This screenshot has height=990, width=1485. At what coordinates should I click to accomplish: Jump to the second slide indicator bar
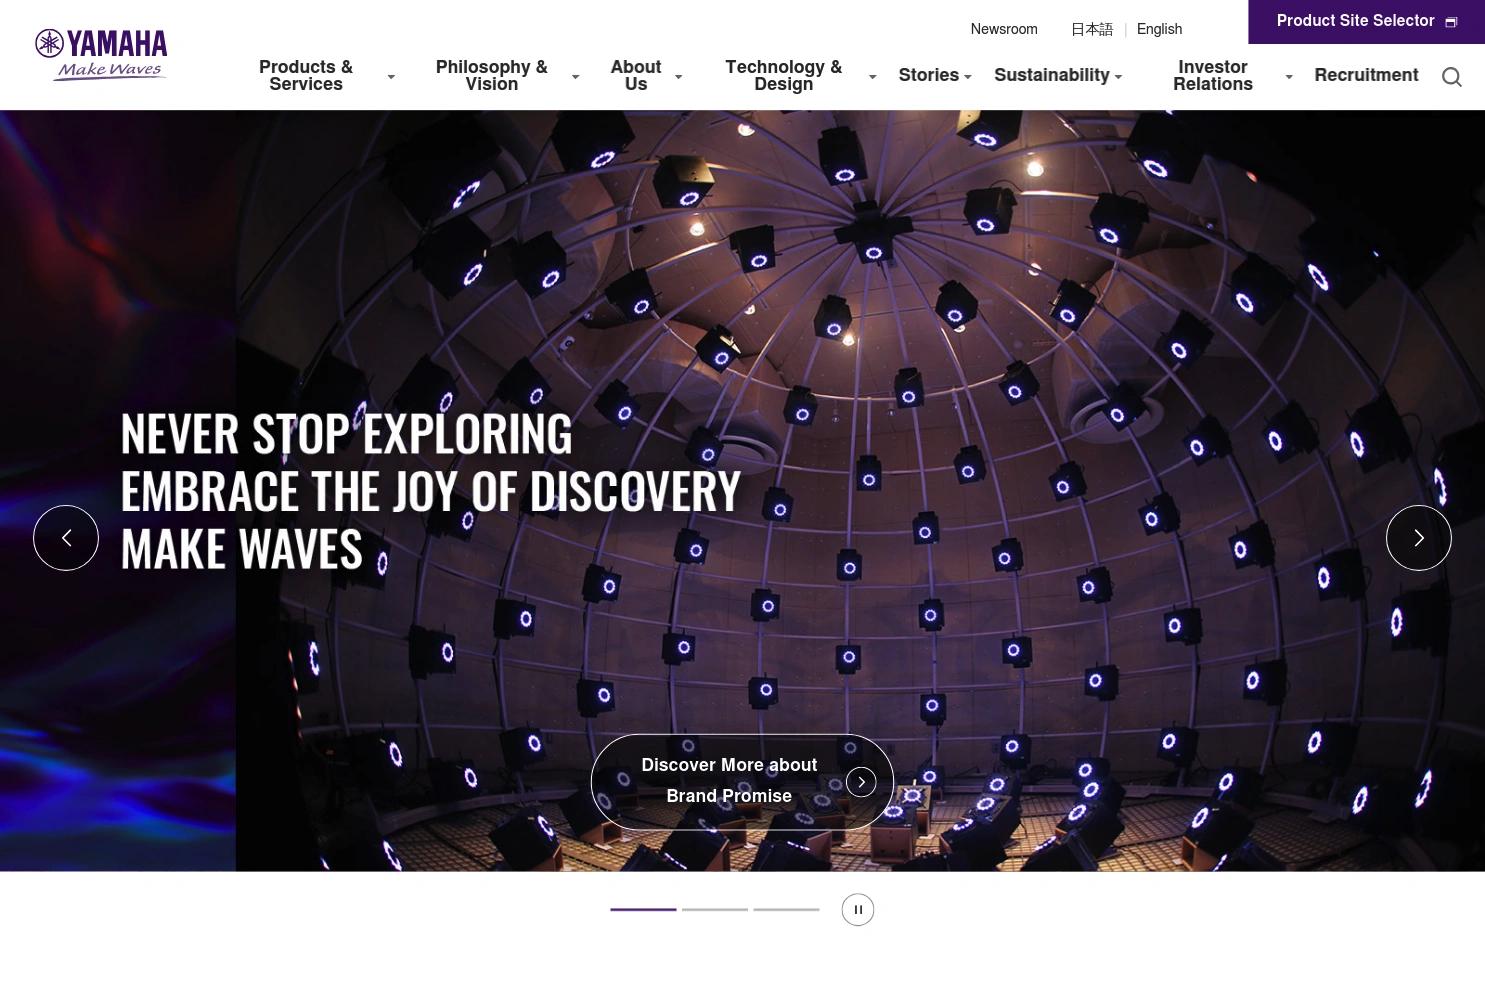click(715, 910)
